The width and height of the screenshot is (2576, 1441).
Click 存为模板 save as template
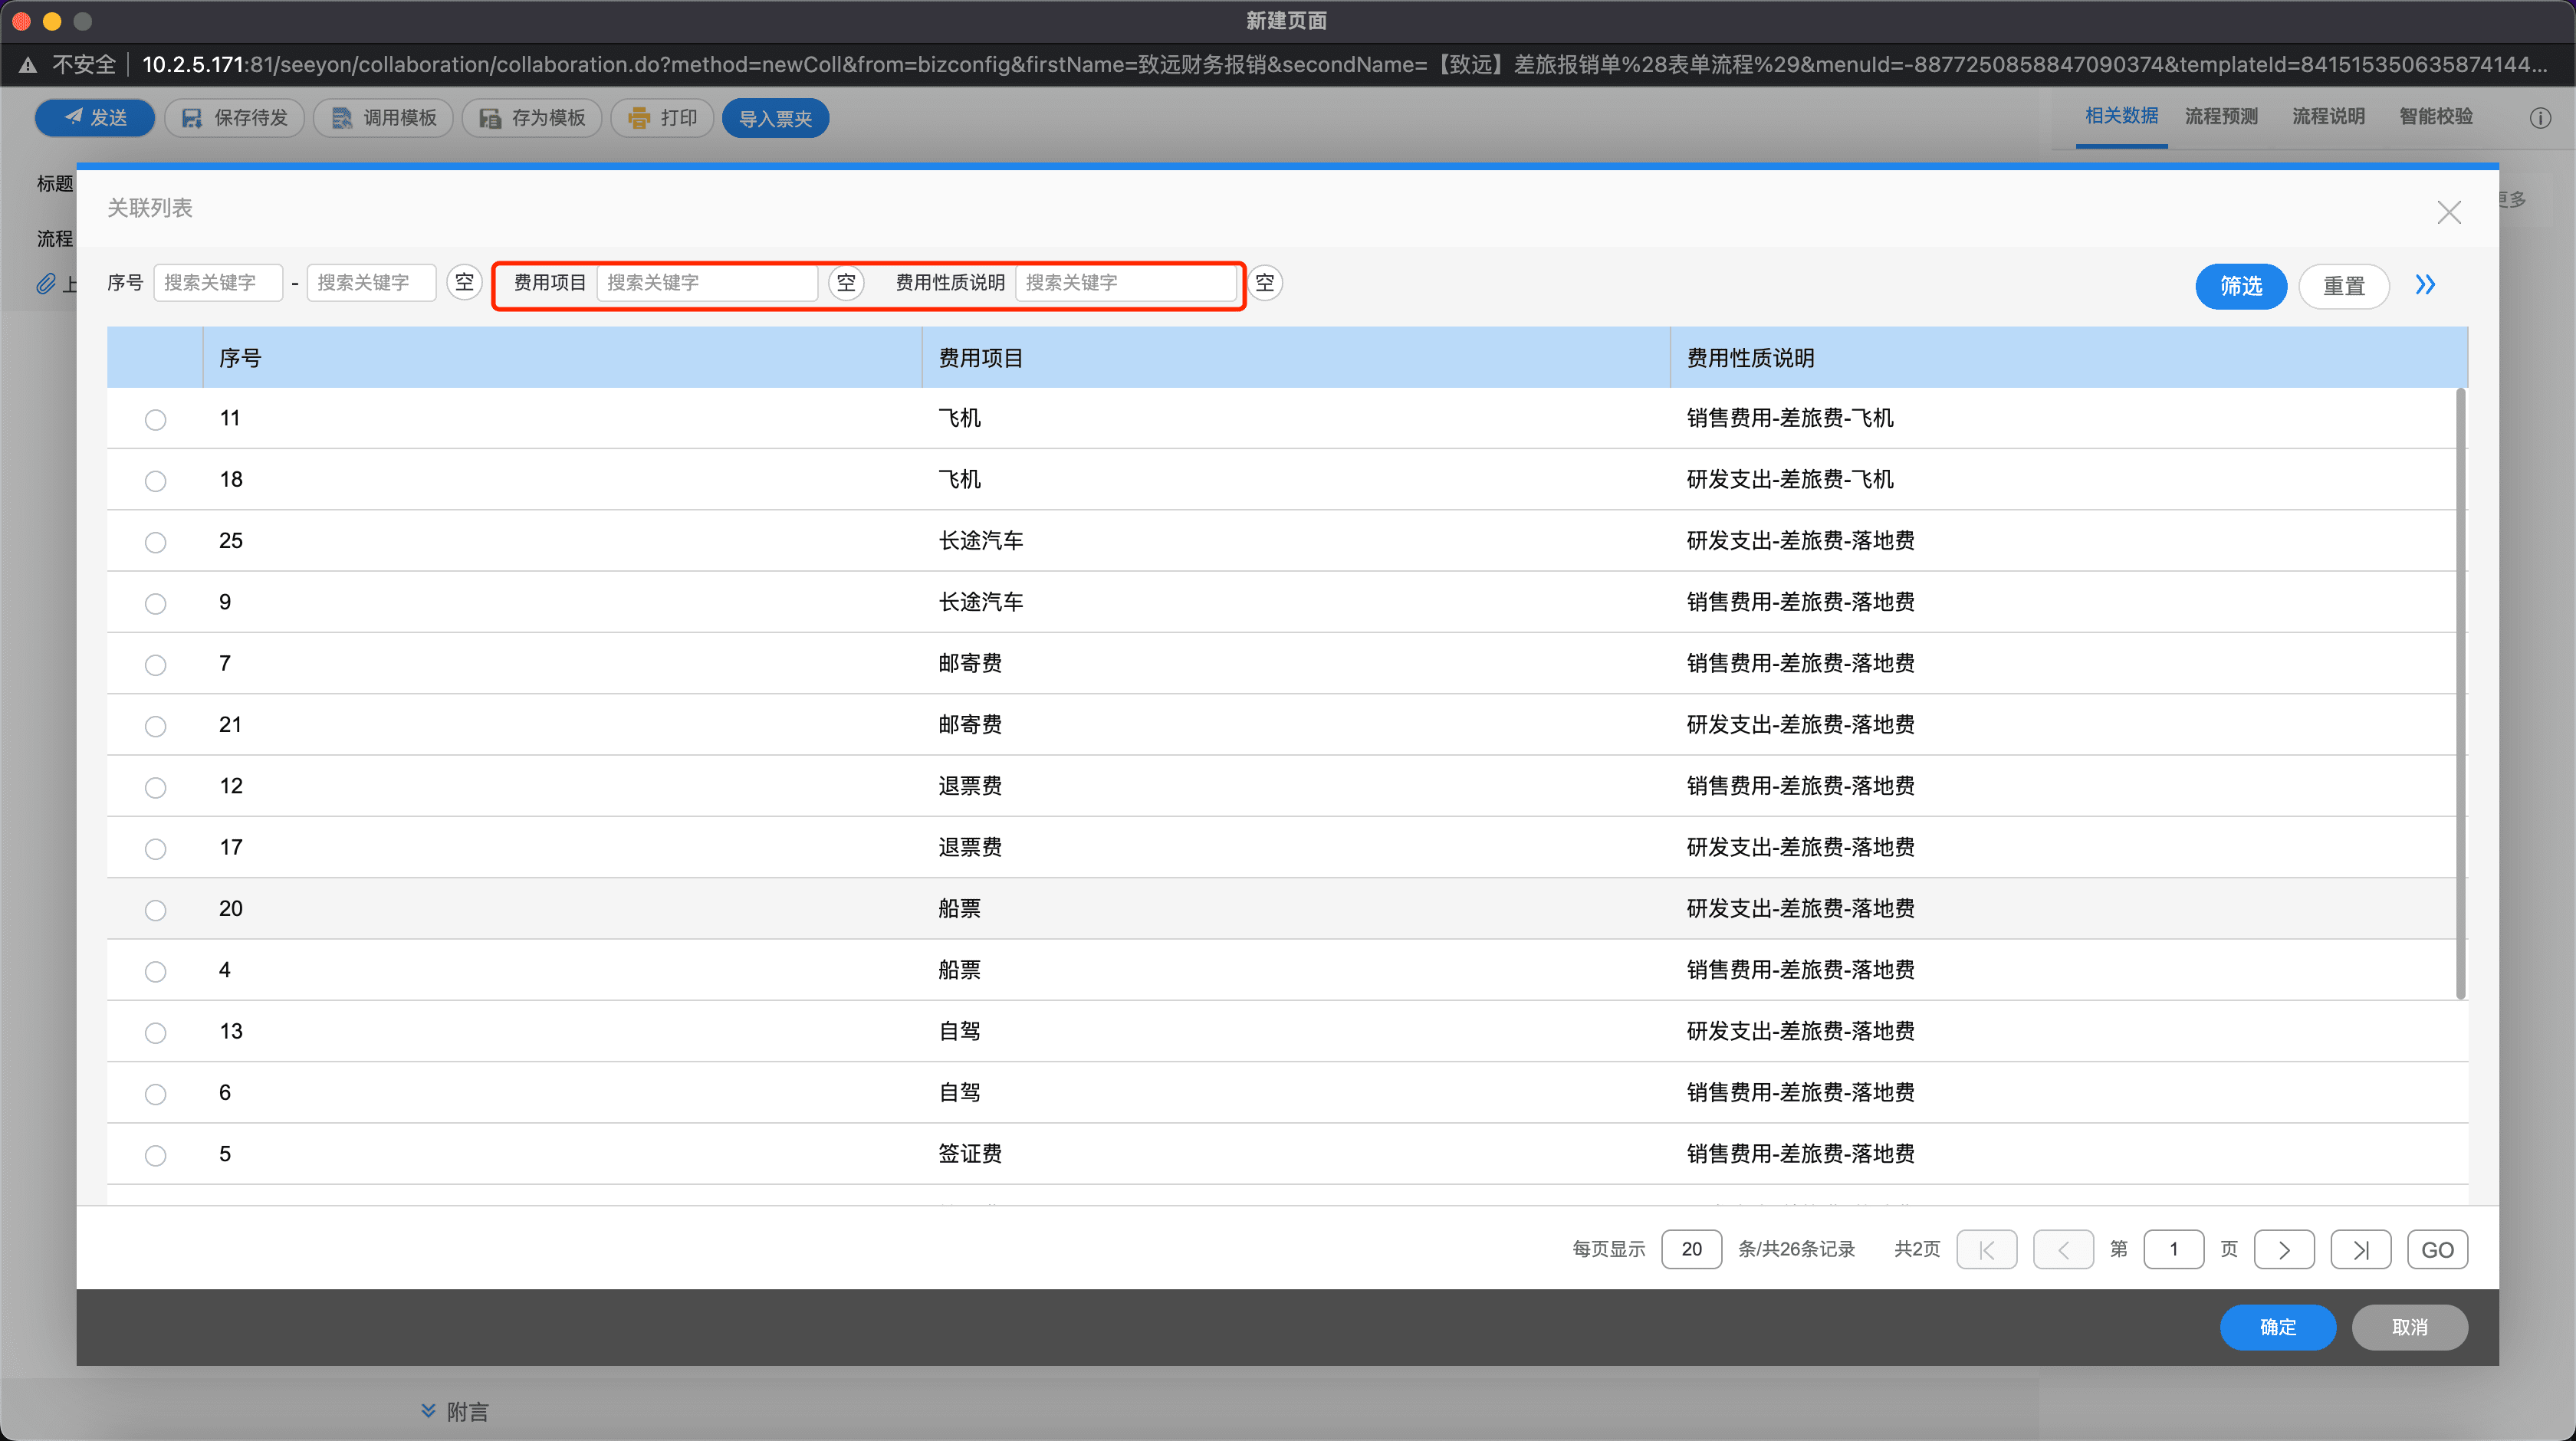[x=532, y=118]
